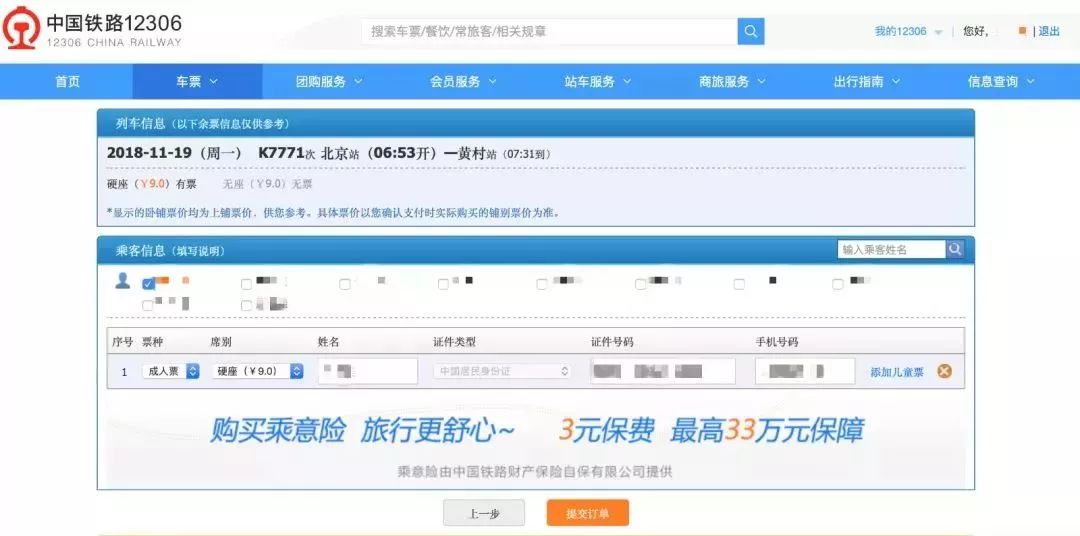This screenshot has width=1080, height=536.
Task: Click the passenger name field in the table
Action: [368, 371]
